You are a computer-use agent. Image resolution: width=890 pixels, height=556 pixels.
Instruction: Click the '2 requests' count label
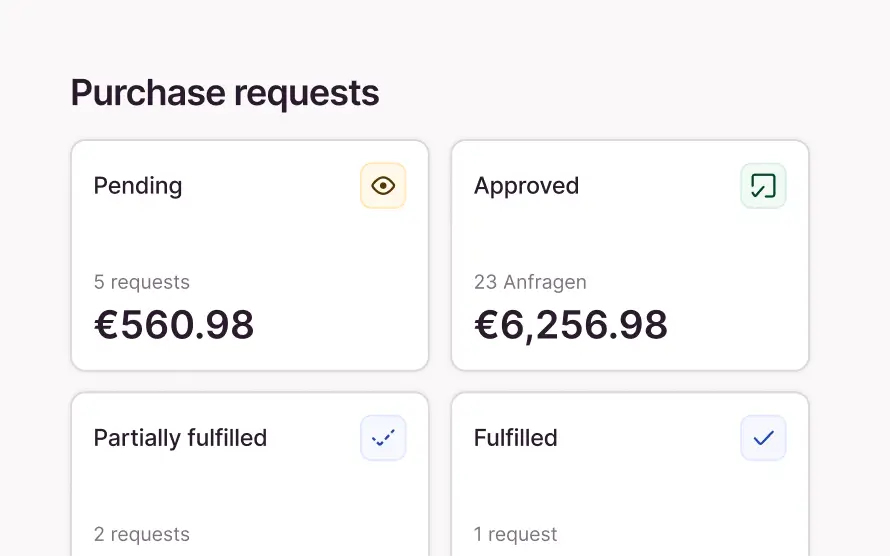141,534
